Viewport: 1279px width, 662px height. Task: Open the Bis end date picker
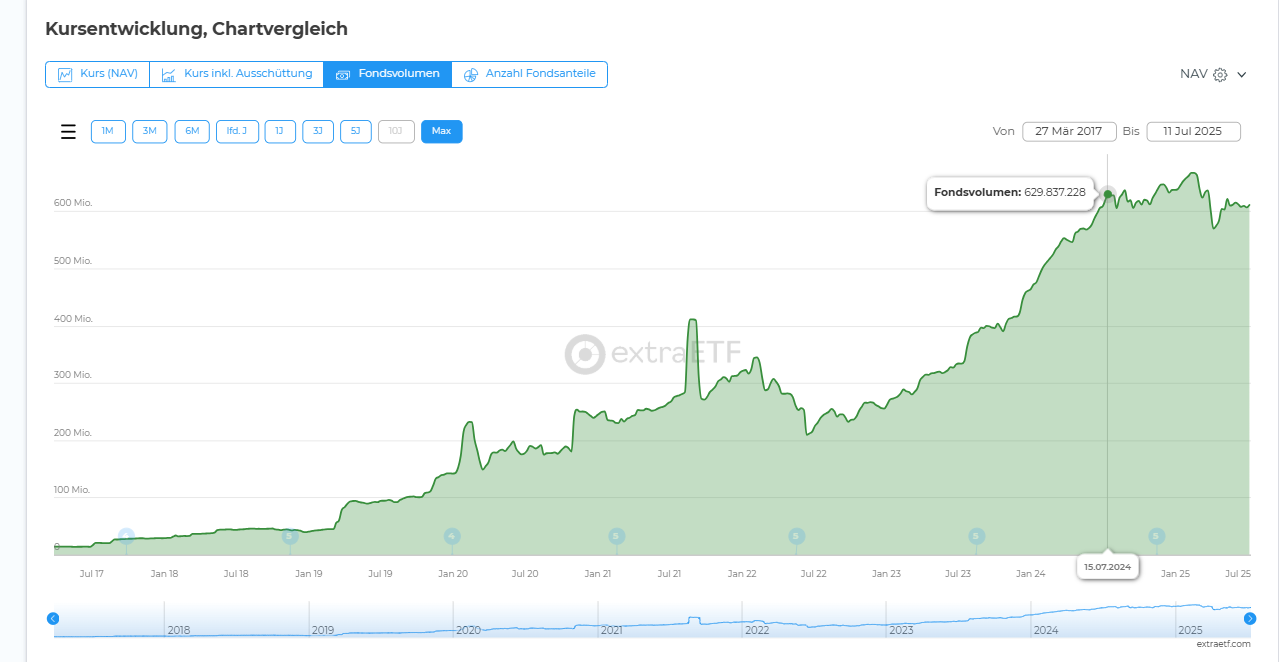pos(1193,132)
